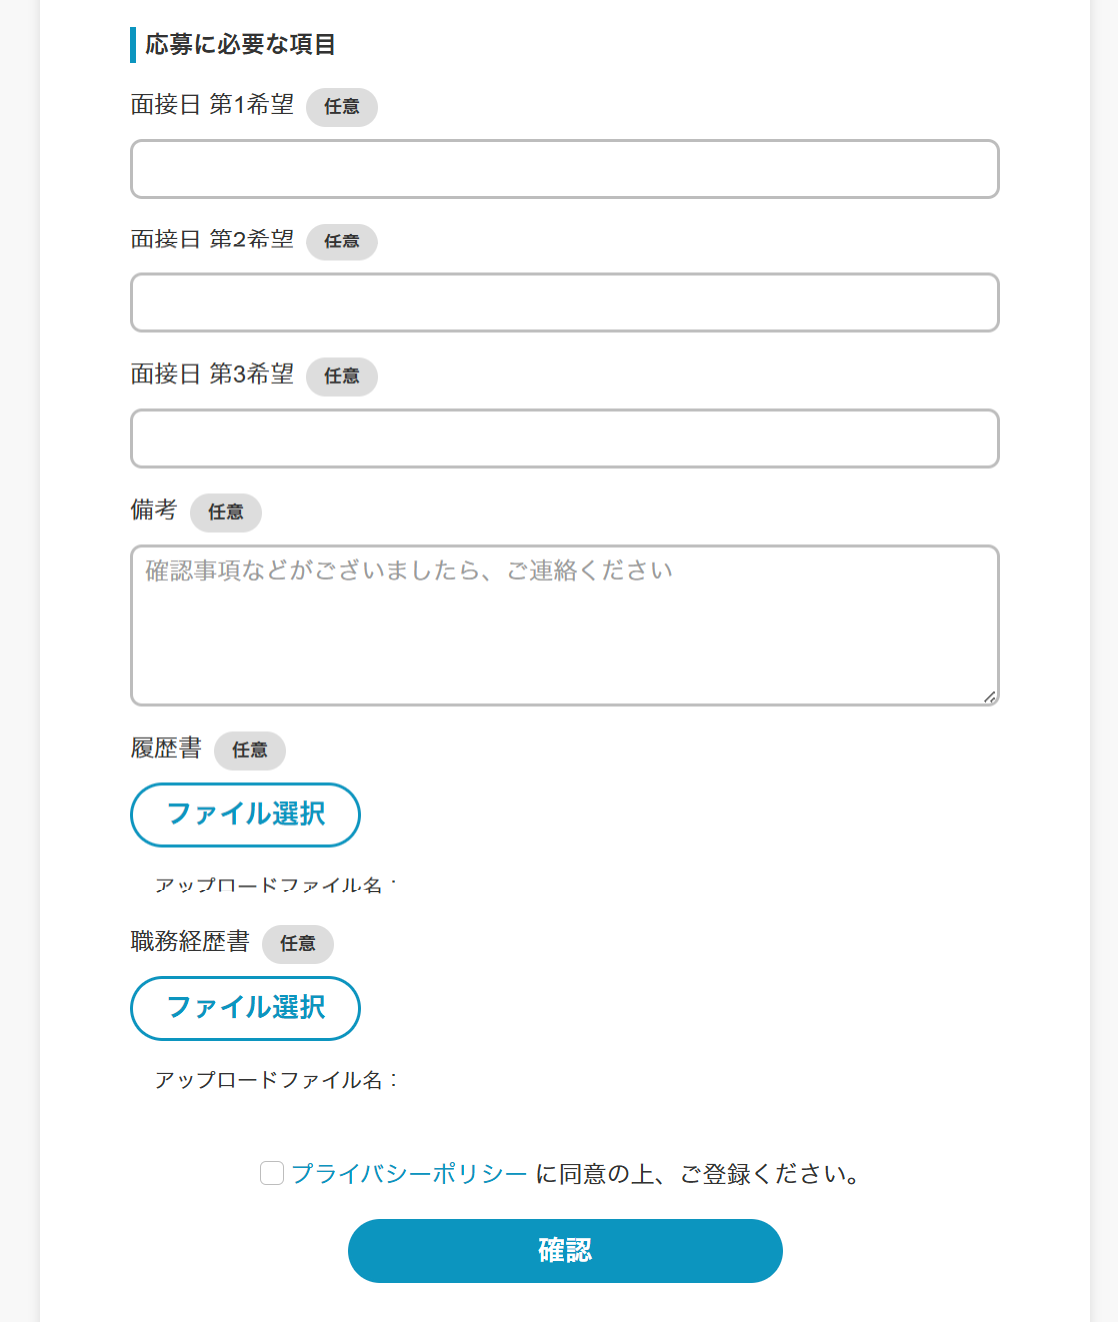Click the 任意 badge next to 履歴書
Image resolution: width=1118 pixels, height=1322 pixels.
(x=250, y=751)
